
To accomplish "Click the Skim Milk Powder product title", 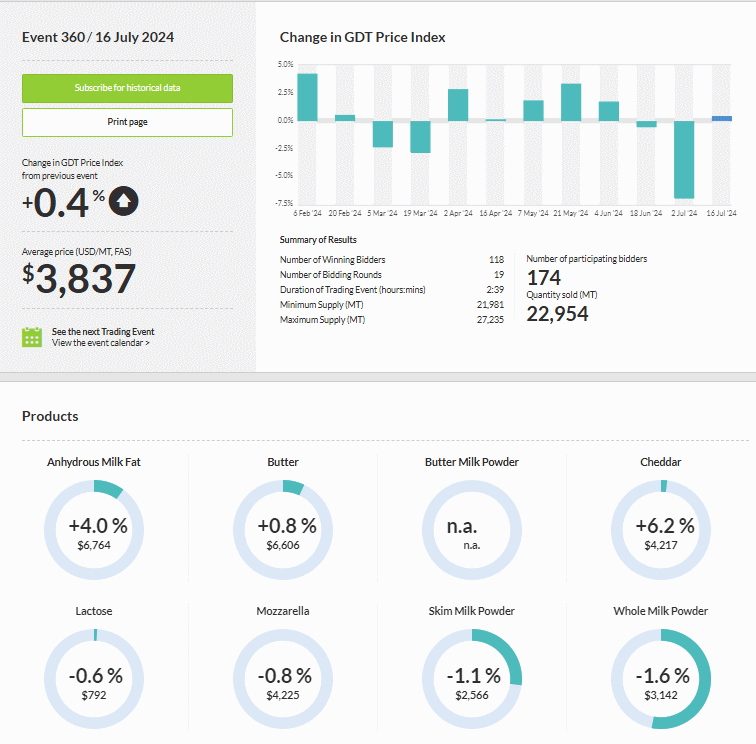I will point(472,611).
